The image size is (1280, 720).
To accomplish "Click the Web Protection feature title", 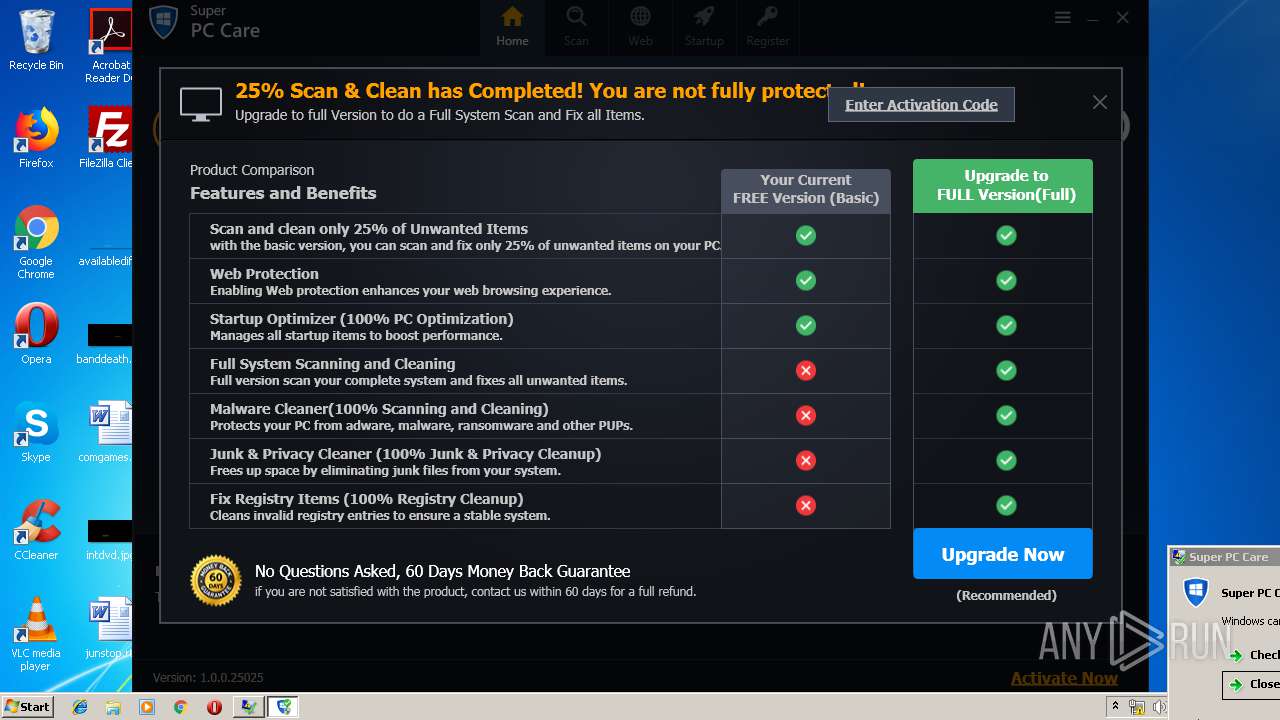I will [x=264, y=273].
